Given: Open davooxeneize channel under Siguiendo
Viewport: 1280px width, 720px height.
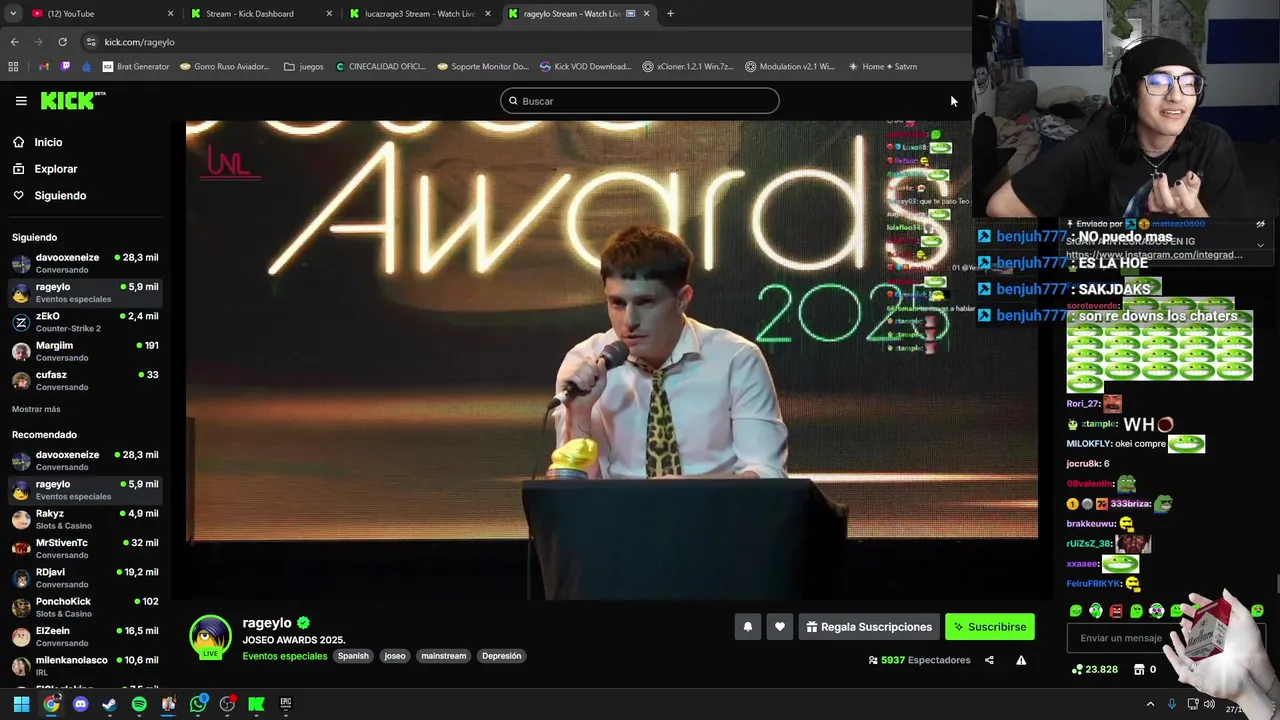Looking at the screenshot, I should pyautogui.click(x=84, y=263).
